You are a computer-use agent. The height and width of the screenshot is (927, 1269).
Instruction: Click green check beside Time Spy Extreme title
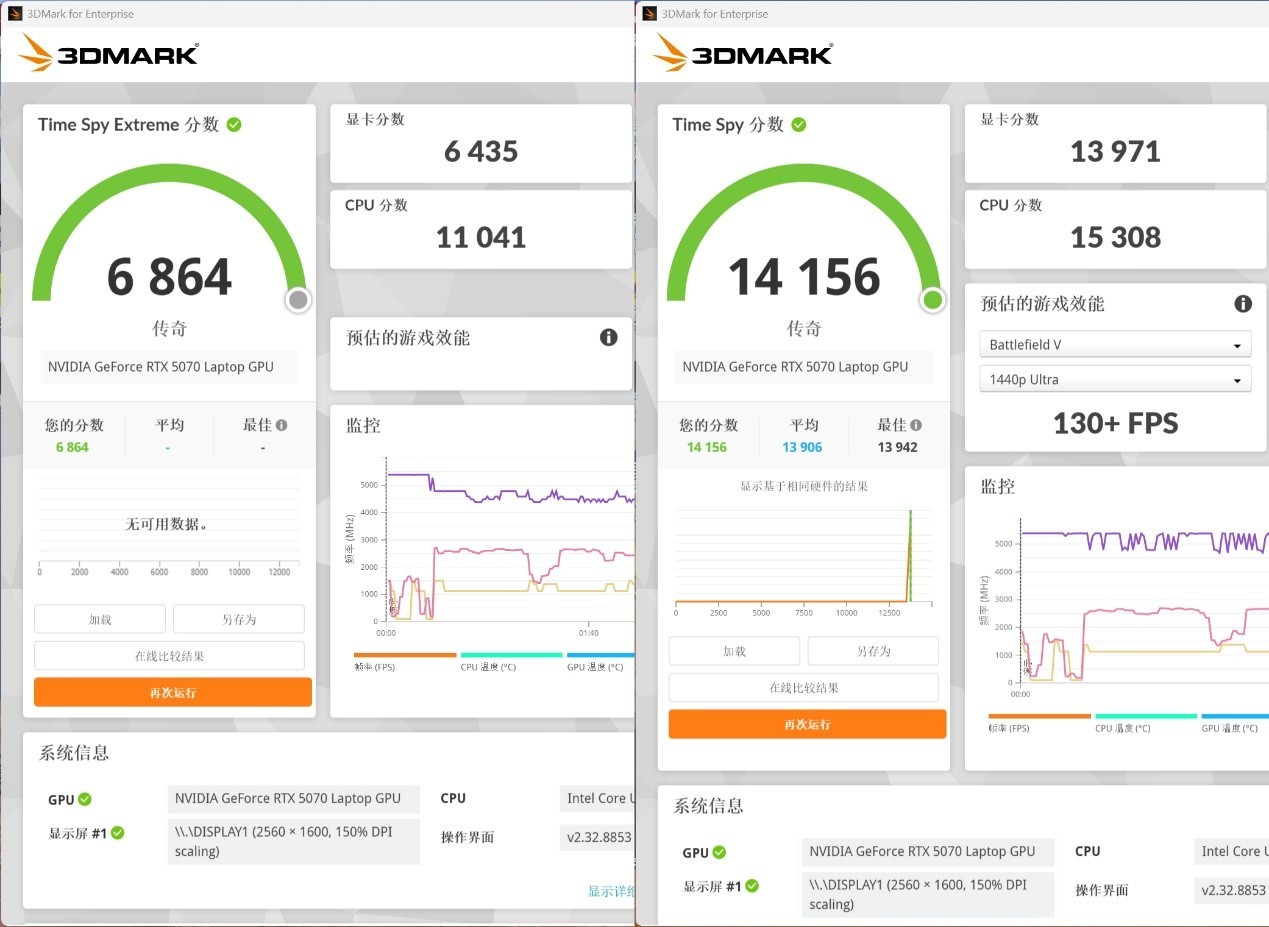(x=234, y=124)
